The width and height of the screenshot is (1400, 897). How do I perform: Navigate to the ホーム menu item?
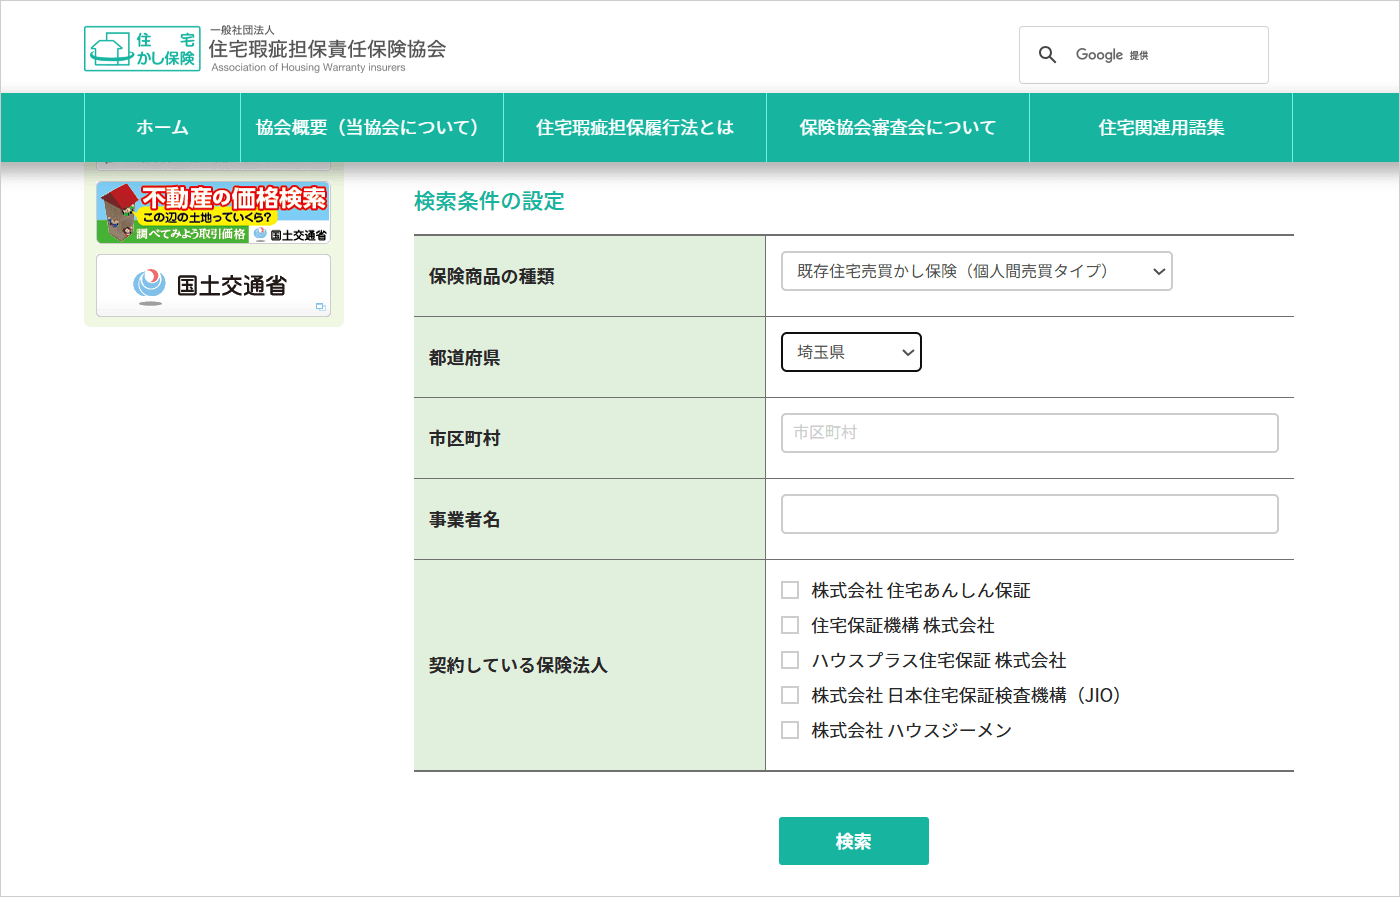(161, 127)
